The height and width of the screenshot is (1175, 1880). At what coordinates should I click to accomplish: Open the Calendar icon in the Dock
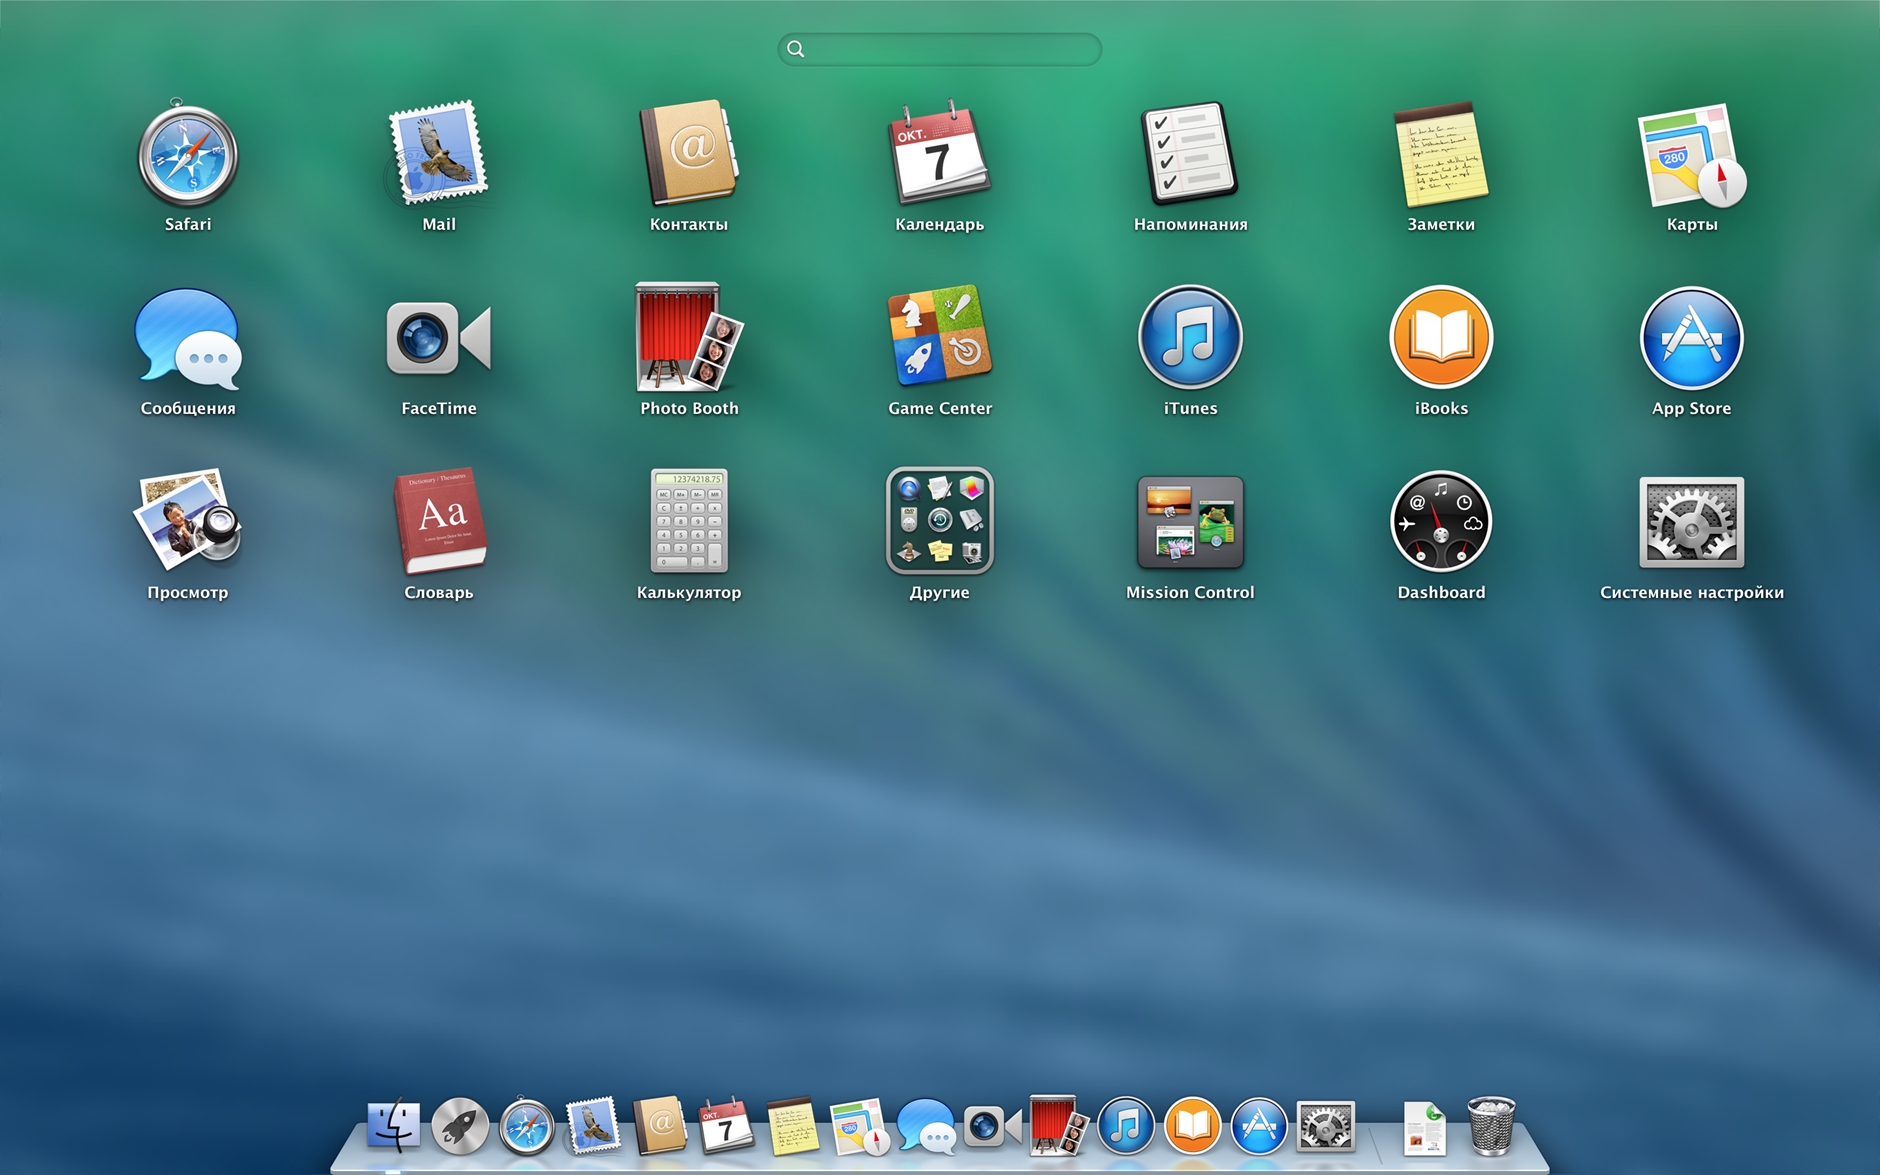point(727,1126)
